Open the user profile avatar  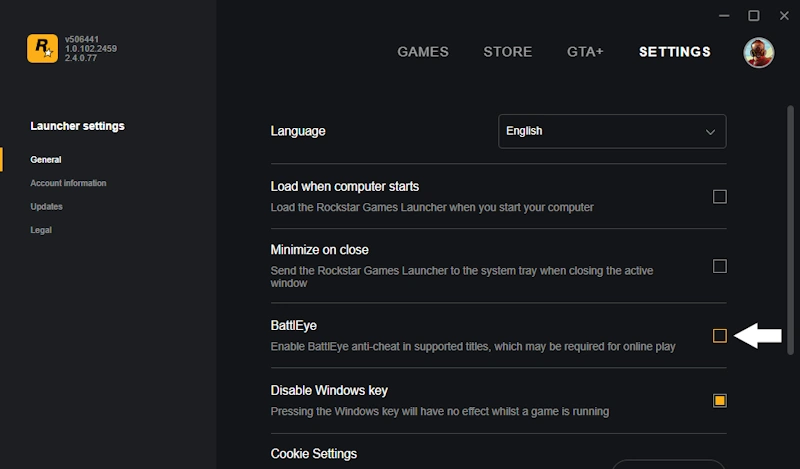(758, 52)
